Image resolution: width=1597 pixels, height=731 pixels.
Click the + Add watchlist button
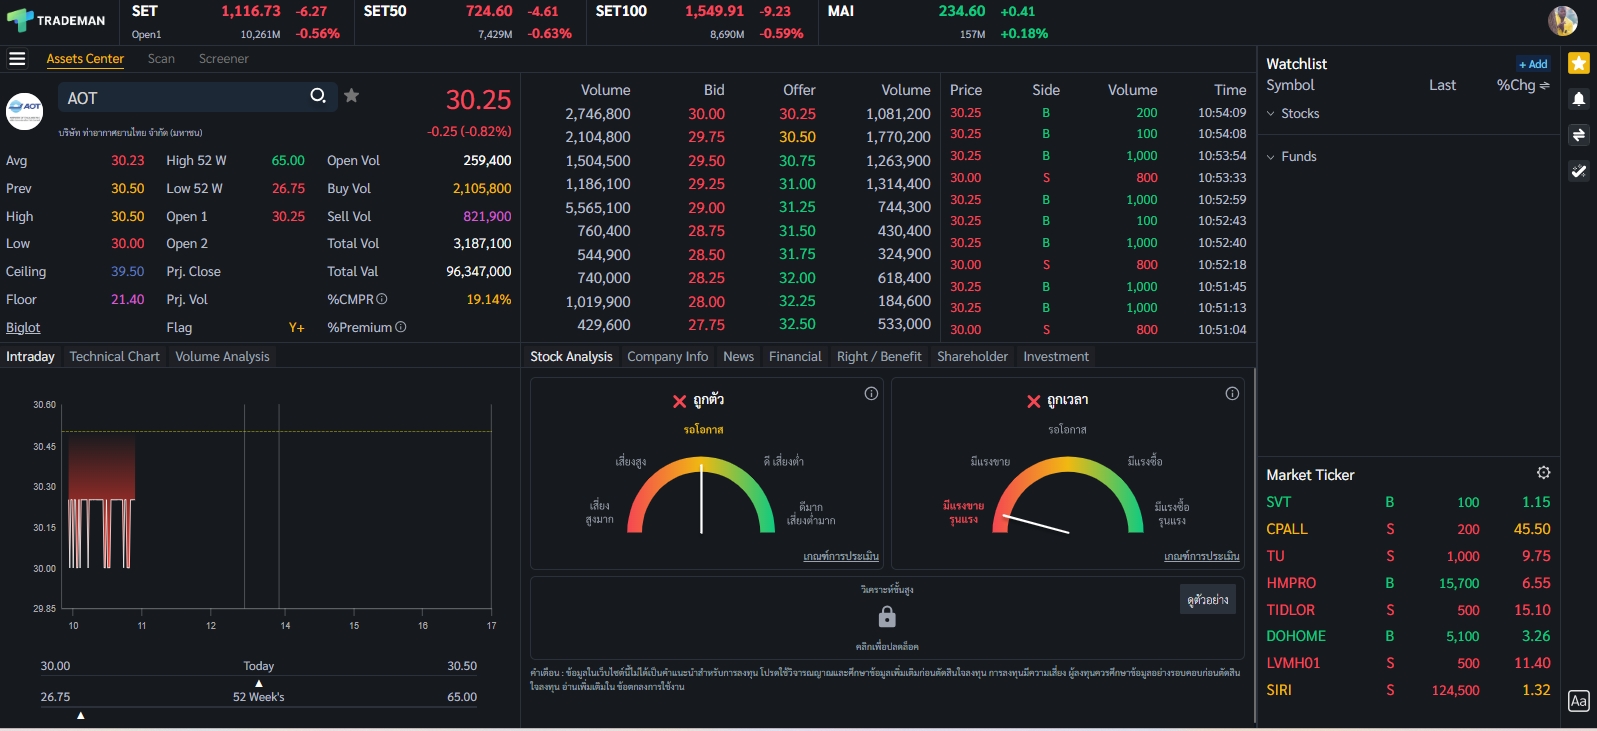tap(1533, 64)
